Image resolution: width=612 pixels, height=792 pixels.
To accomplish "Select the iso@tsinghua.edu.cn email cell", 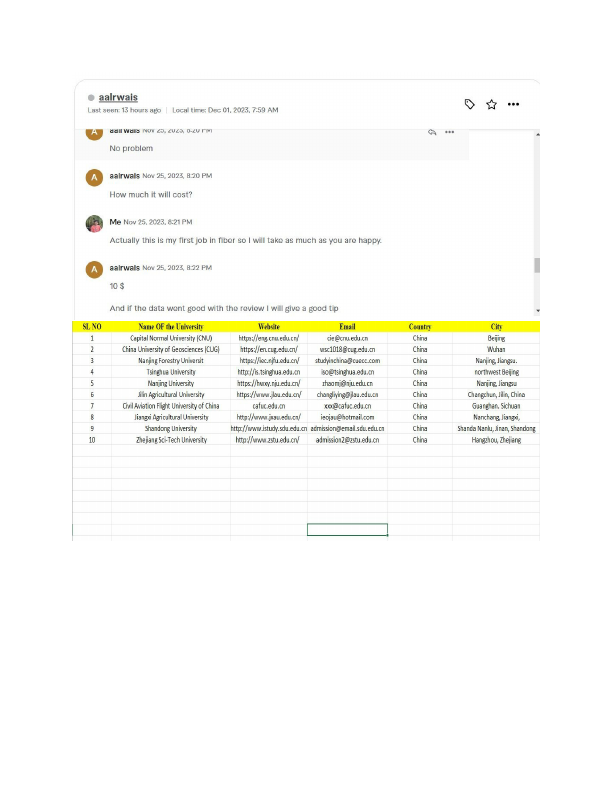I will pyautogui.click(x=347, y=372).
